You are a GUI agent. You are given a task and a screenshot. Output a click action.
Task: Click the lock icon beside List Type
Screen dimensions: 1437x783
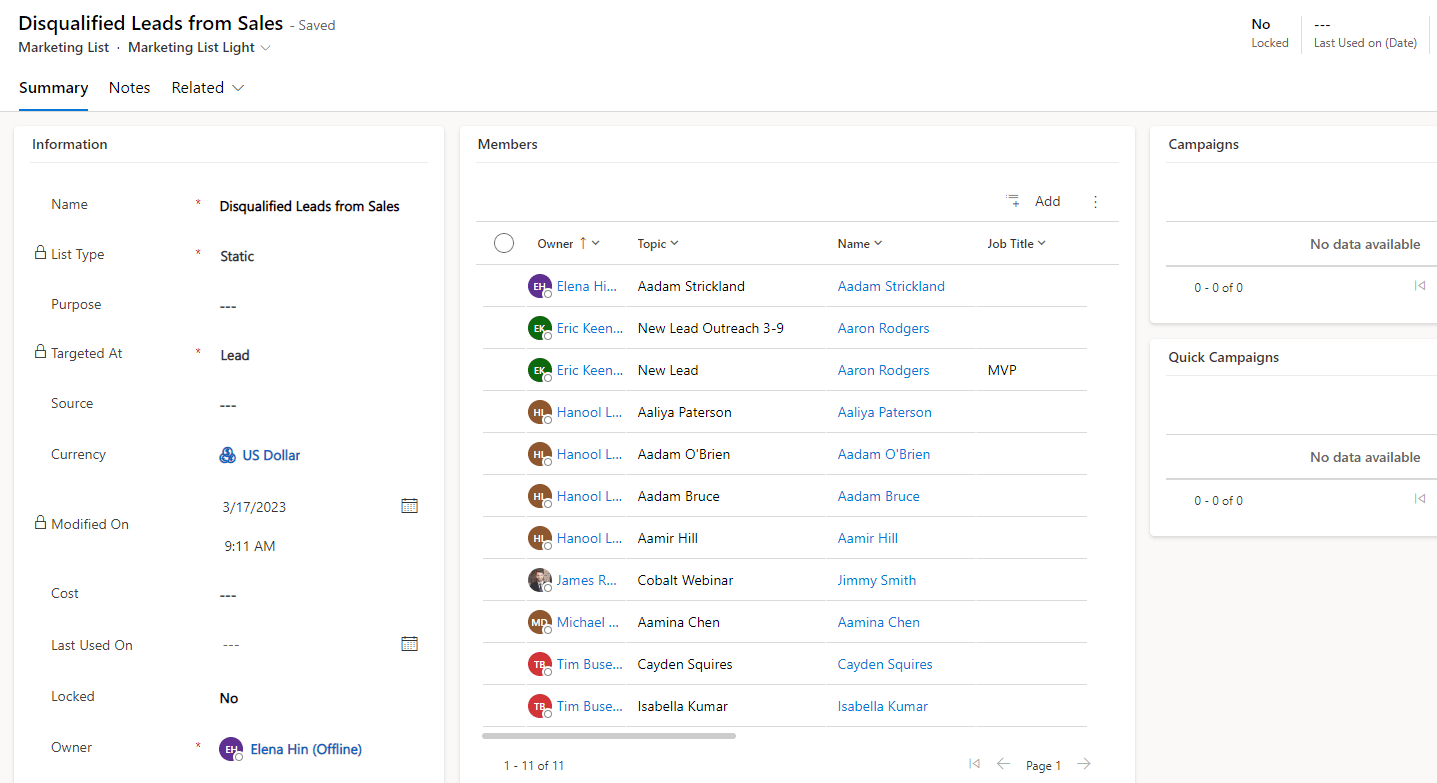click(39, 253)
